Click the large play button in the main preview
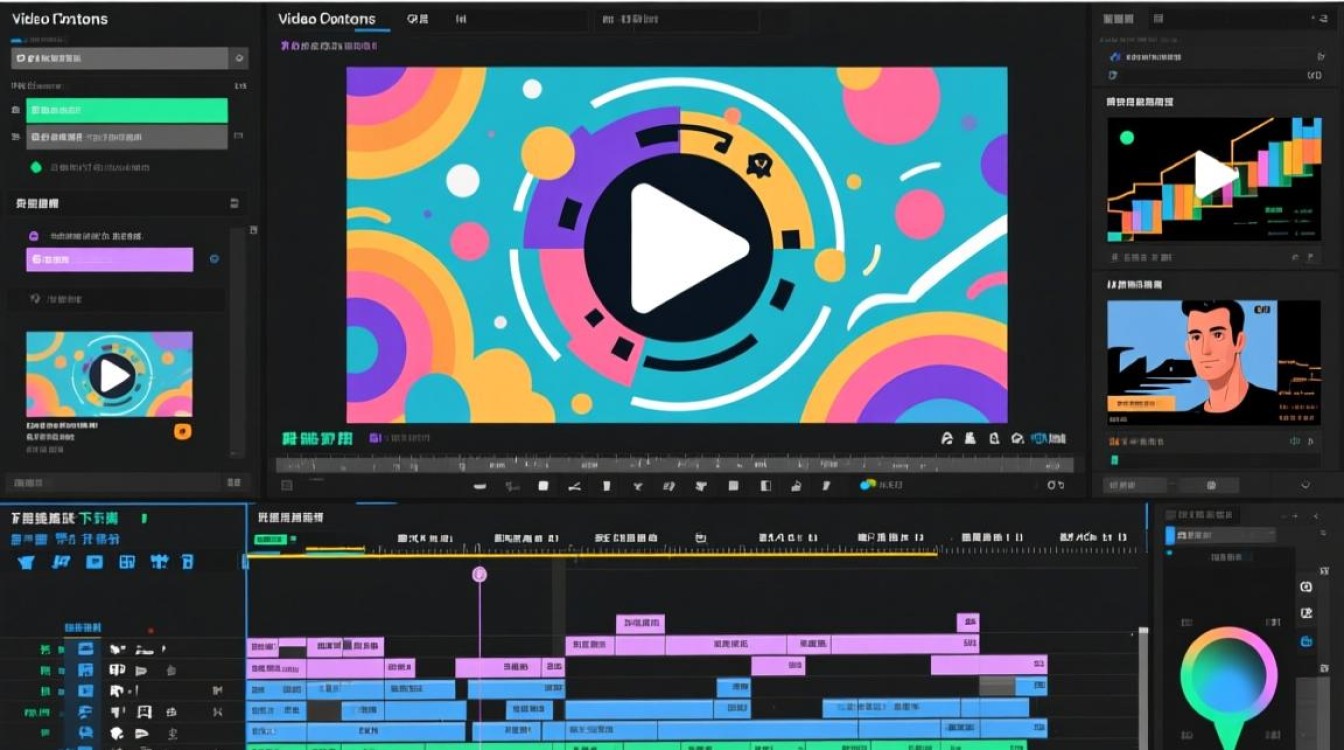Viewport: 1344px width, 750px height. pyautogui.click(x=678, y=248)
